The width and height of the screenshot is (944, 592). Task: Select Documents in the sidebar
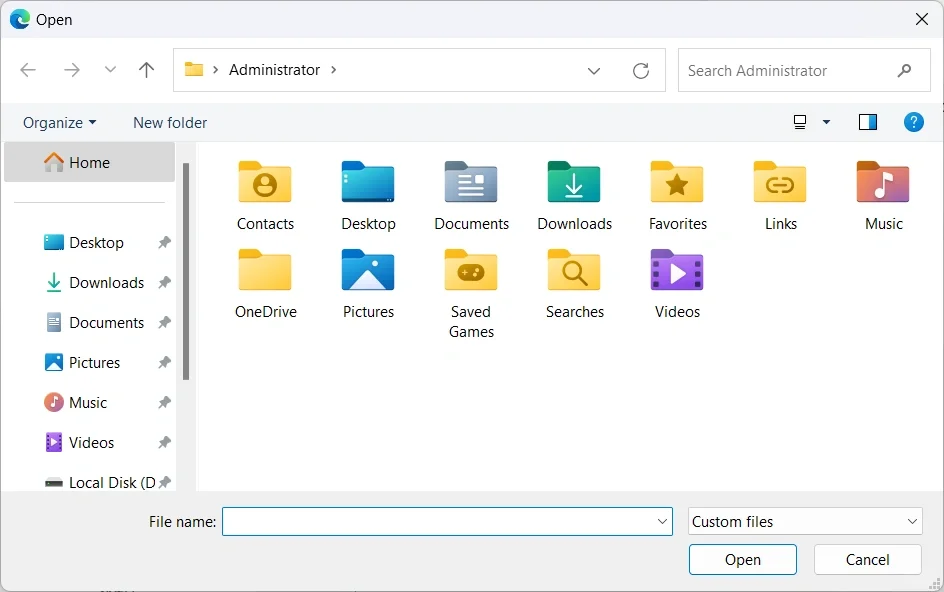tap(107, 322)
